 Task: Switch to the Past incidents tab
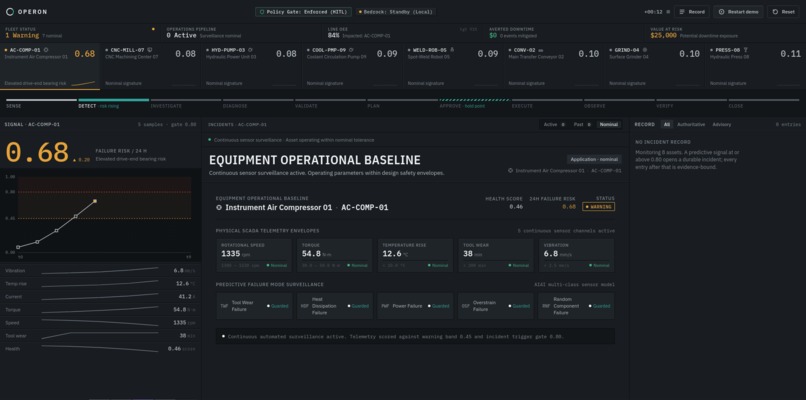582,124
